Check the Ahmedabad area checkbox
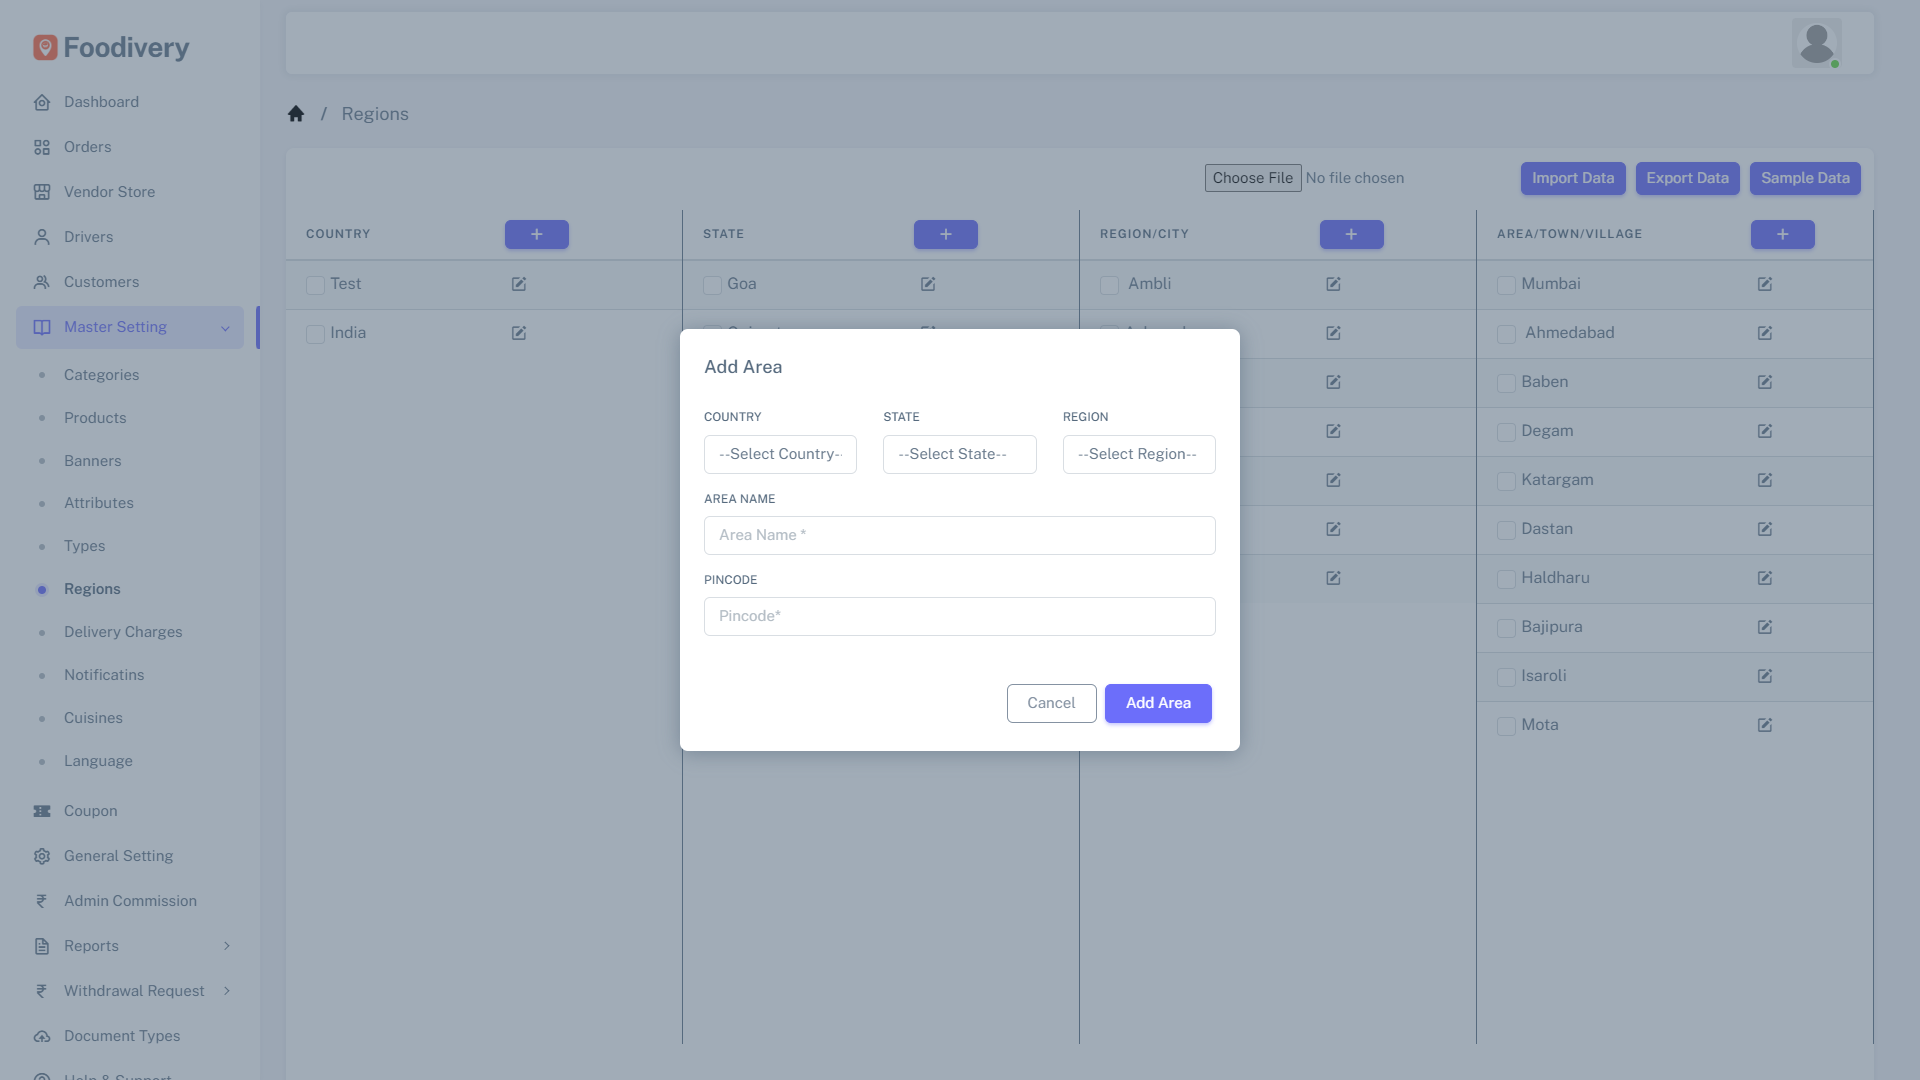Screen dimensions: 1920x1080 click(1506, 334)
